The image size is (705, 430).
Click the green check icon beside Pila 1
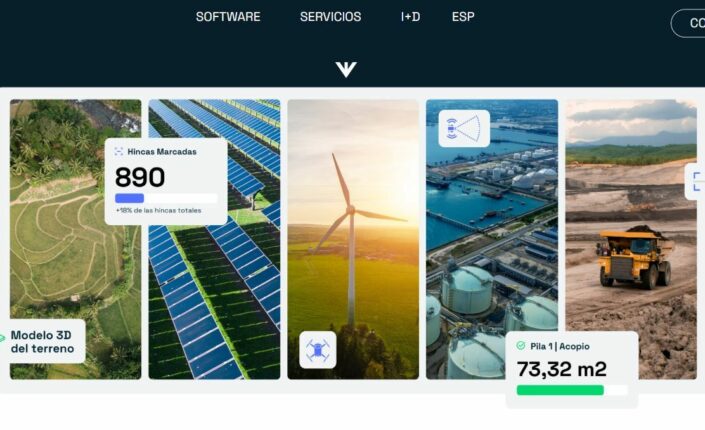[521, 345]
